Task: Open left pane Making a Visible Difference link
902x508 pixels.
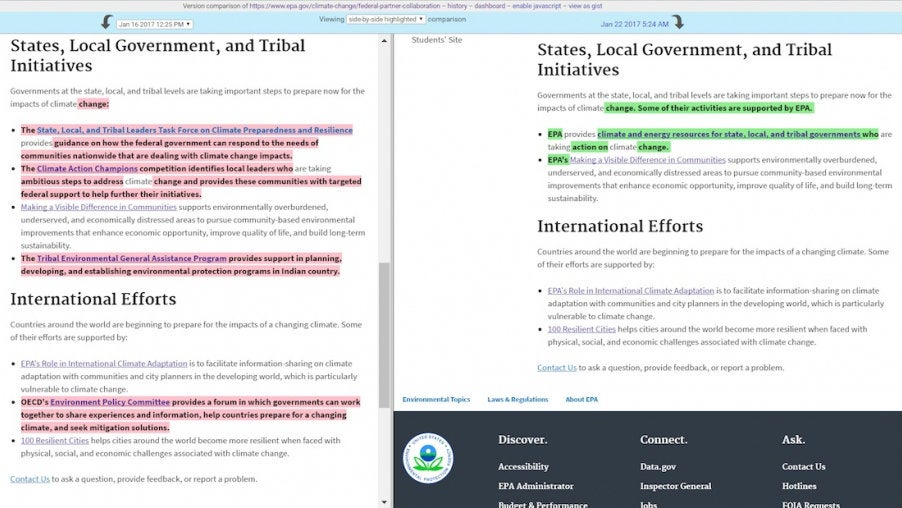Action: click(98, 207)
